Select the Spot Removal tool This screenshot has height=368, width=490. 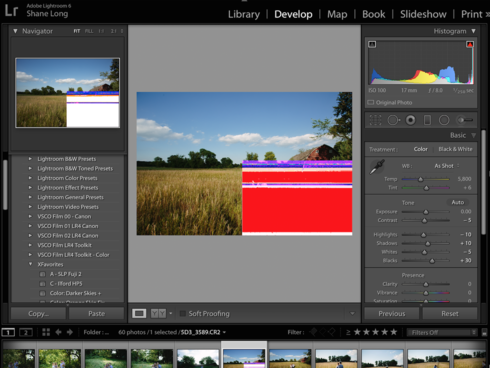pos(393,120)
